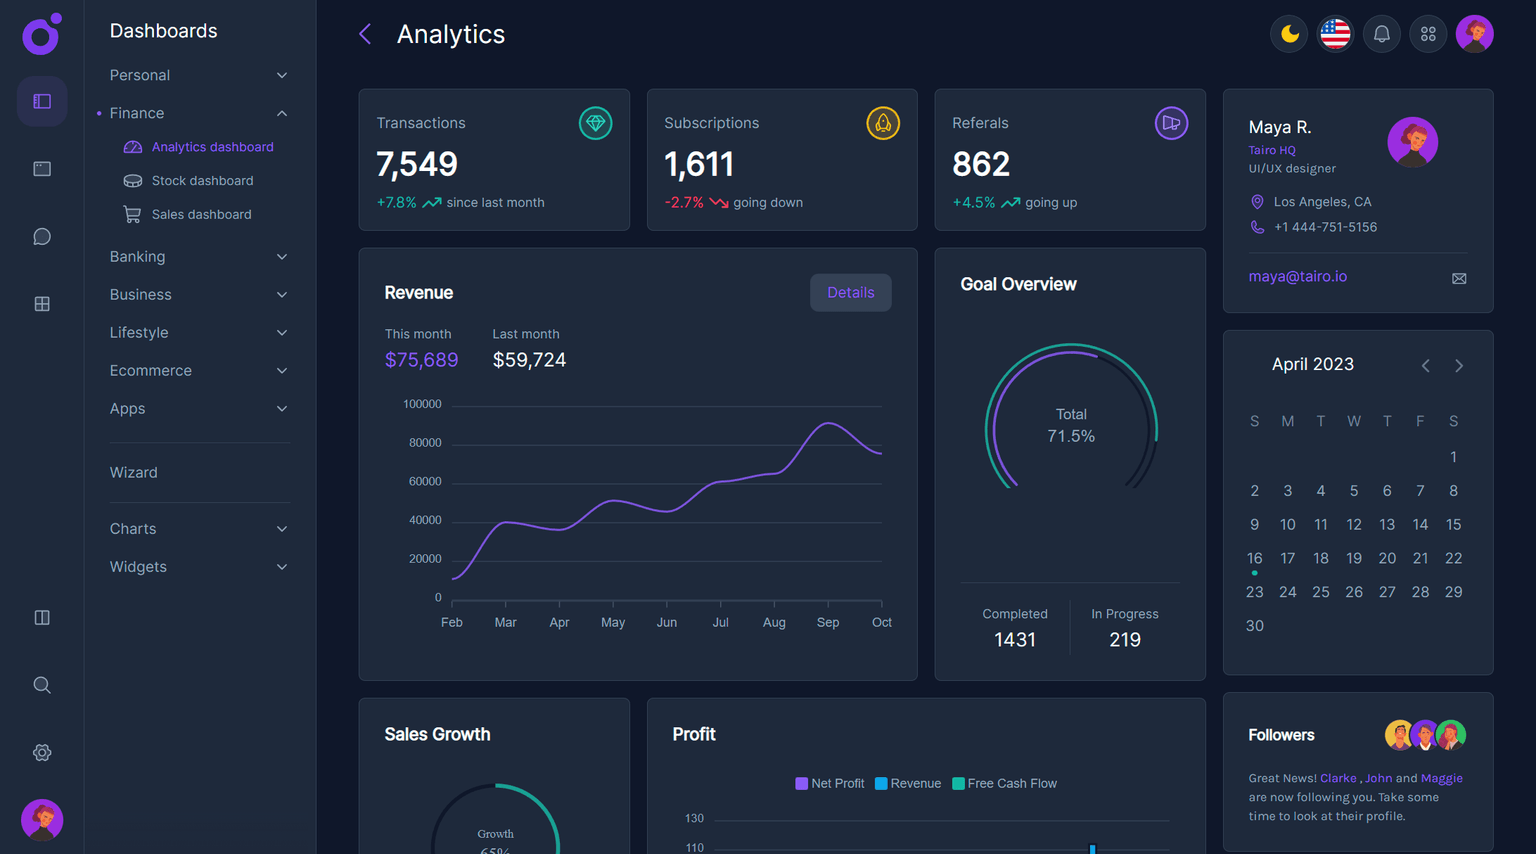Toggle the Free Cash Flow legend item
This screenshot has width=1536, height=854.
[1004, 783]
